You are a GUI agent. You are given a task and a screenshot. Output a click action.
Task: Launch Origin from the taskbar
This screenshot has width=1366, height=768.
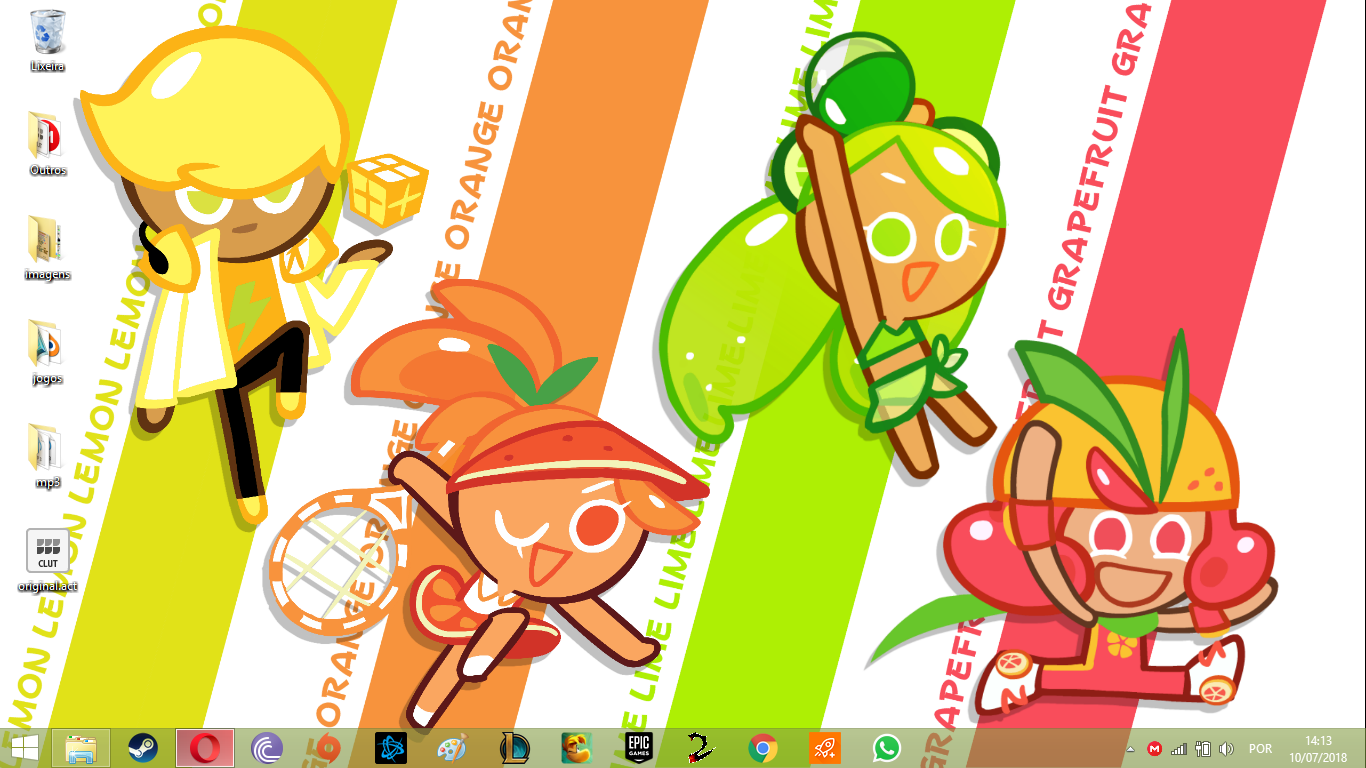(329, 748)
